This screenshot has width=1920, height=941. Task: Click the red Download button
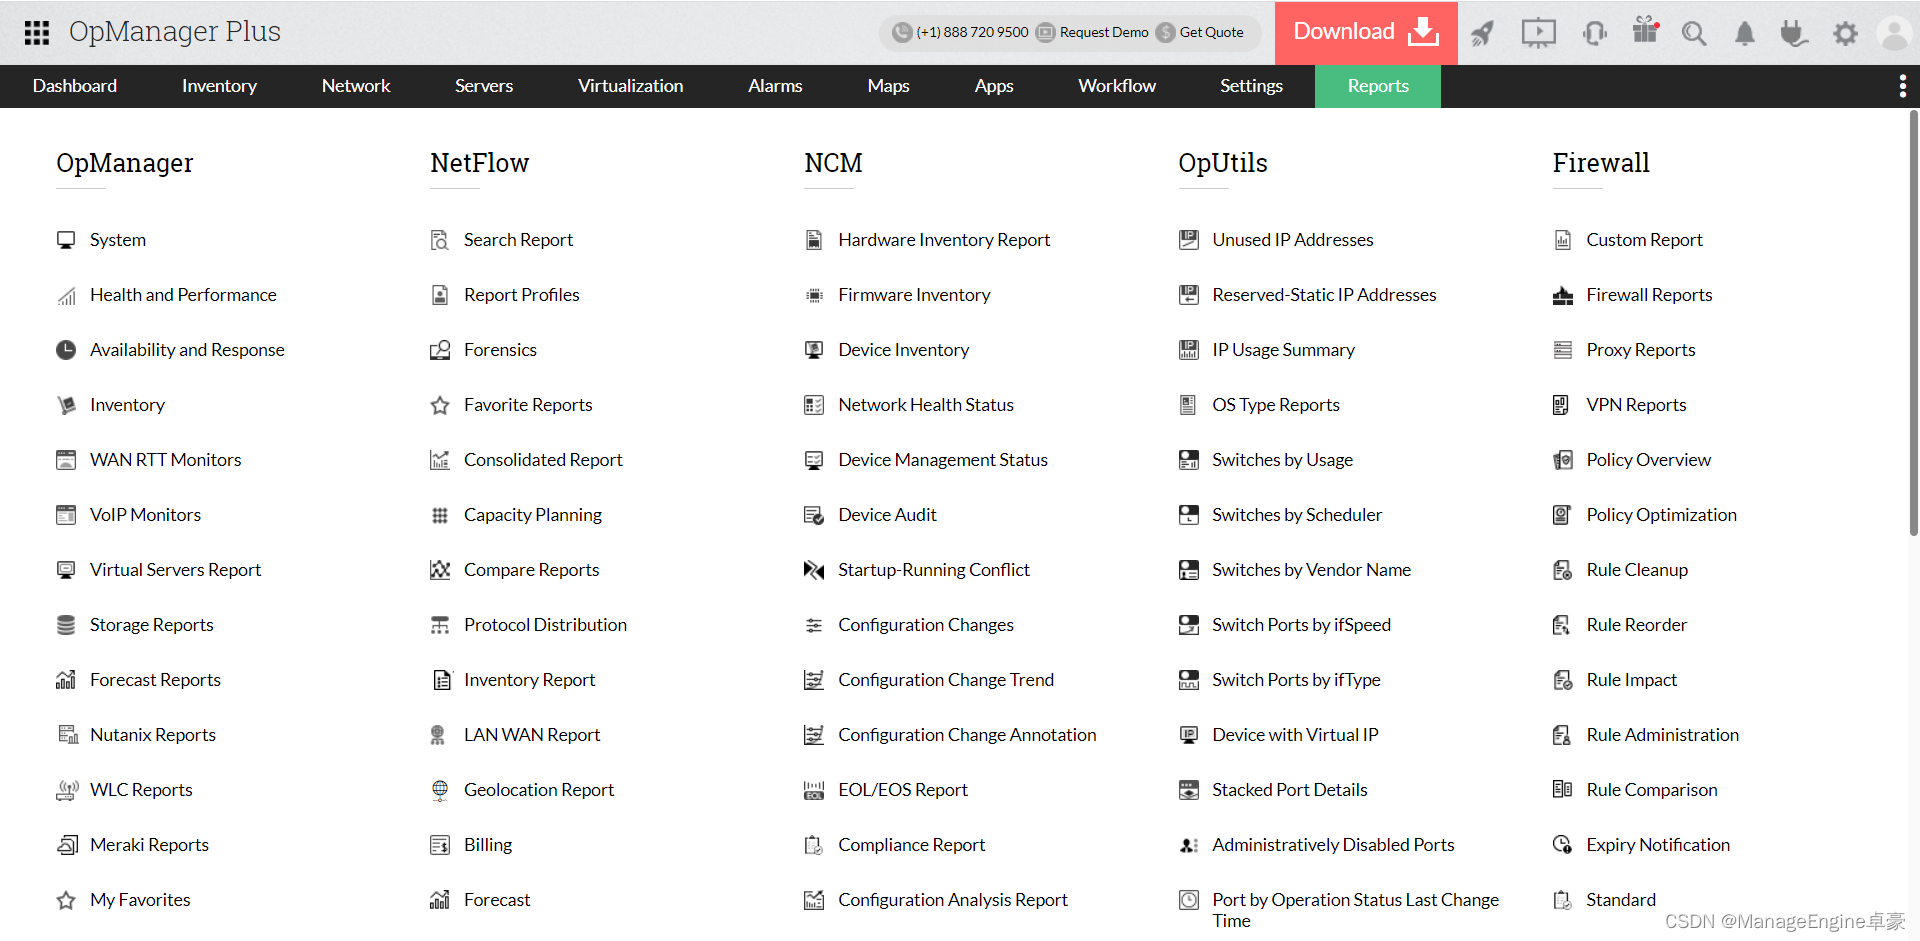coord(1366,33)
